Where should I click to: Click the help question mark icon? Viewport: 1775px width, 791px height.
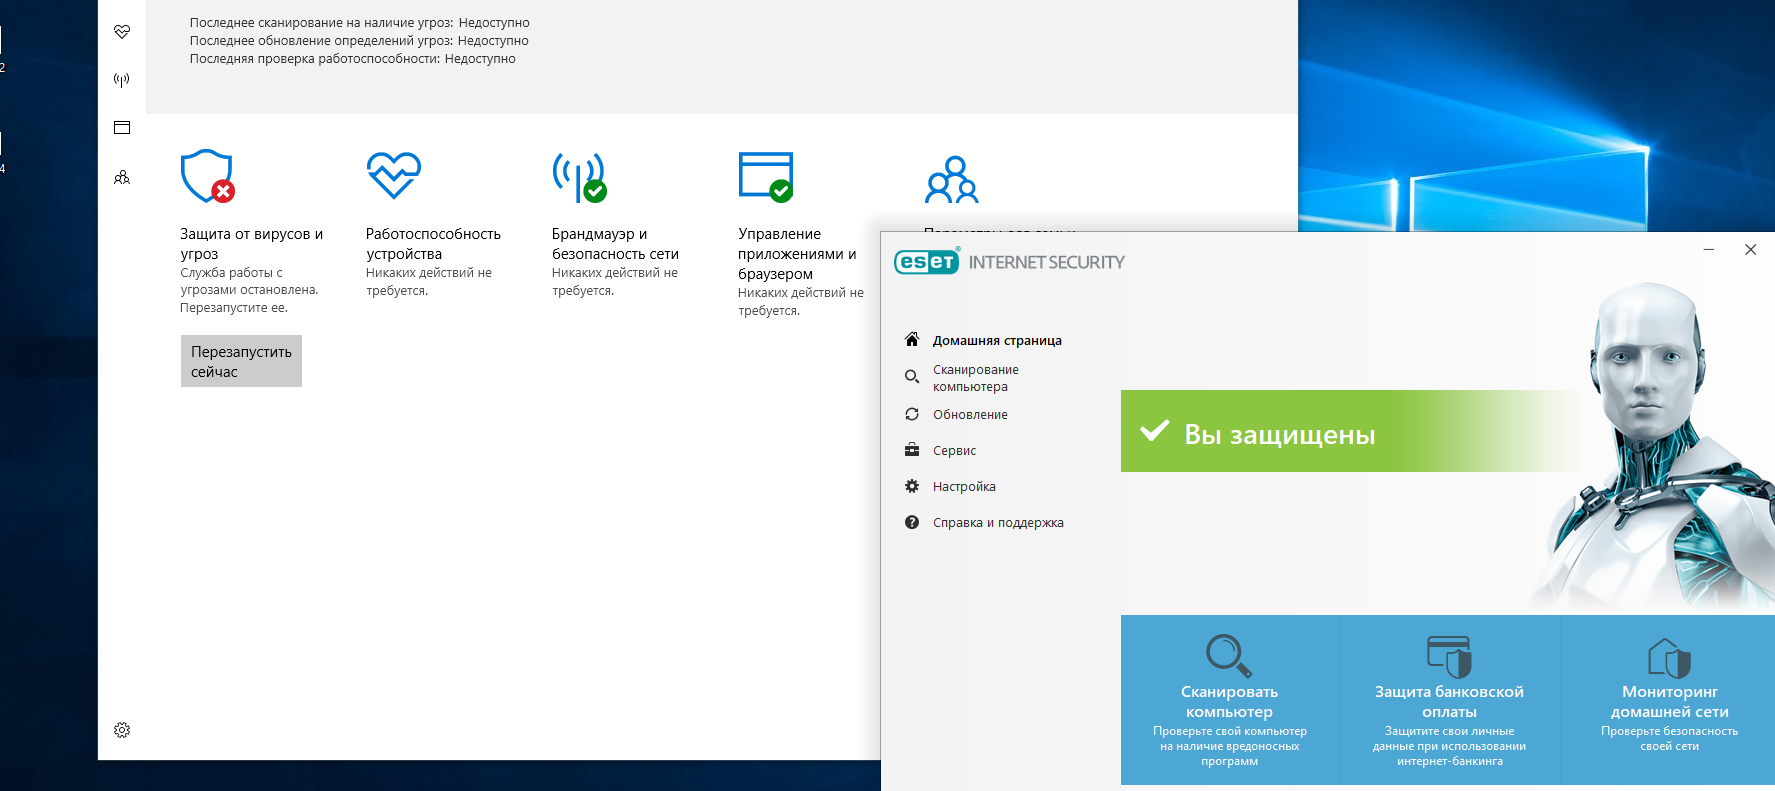[x=912, y=522]
